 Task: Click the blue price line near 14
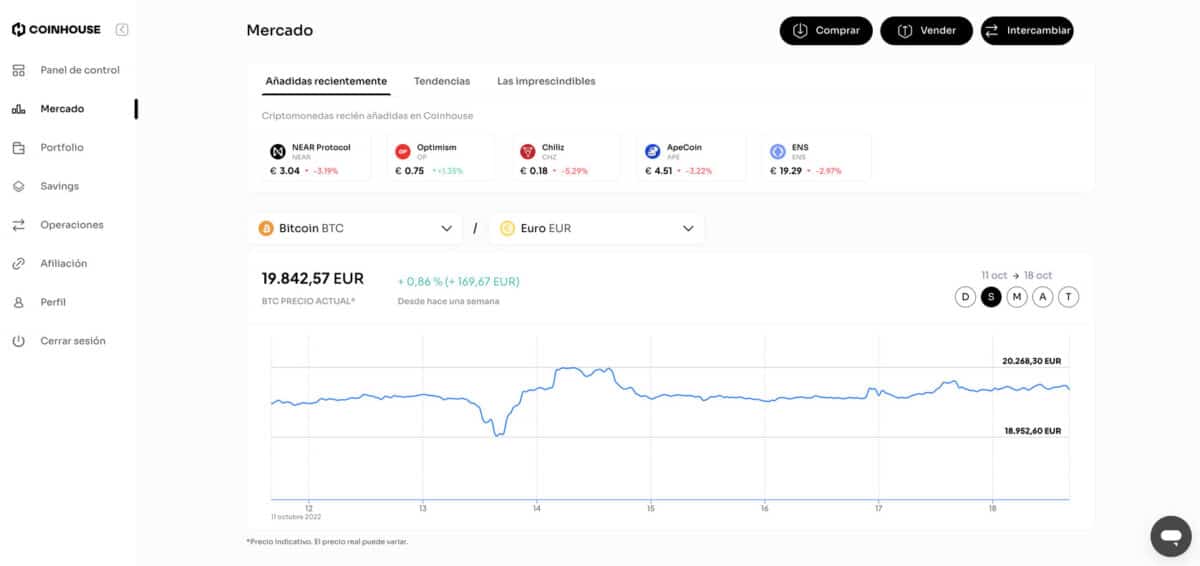tap(537, 389)
